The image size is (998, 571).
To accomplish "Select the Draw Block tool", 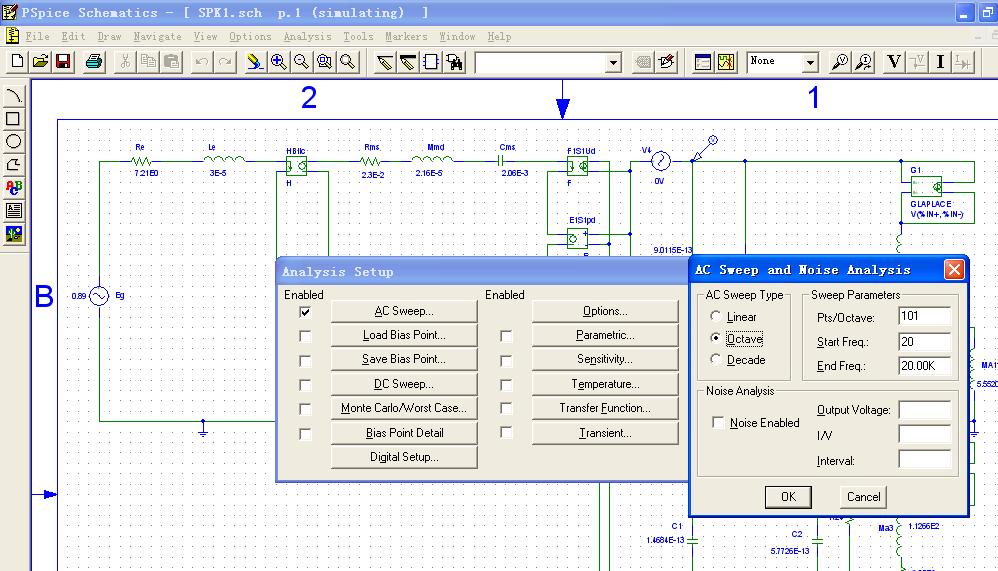I will [431, 62].
